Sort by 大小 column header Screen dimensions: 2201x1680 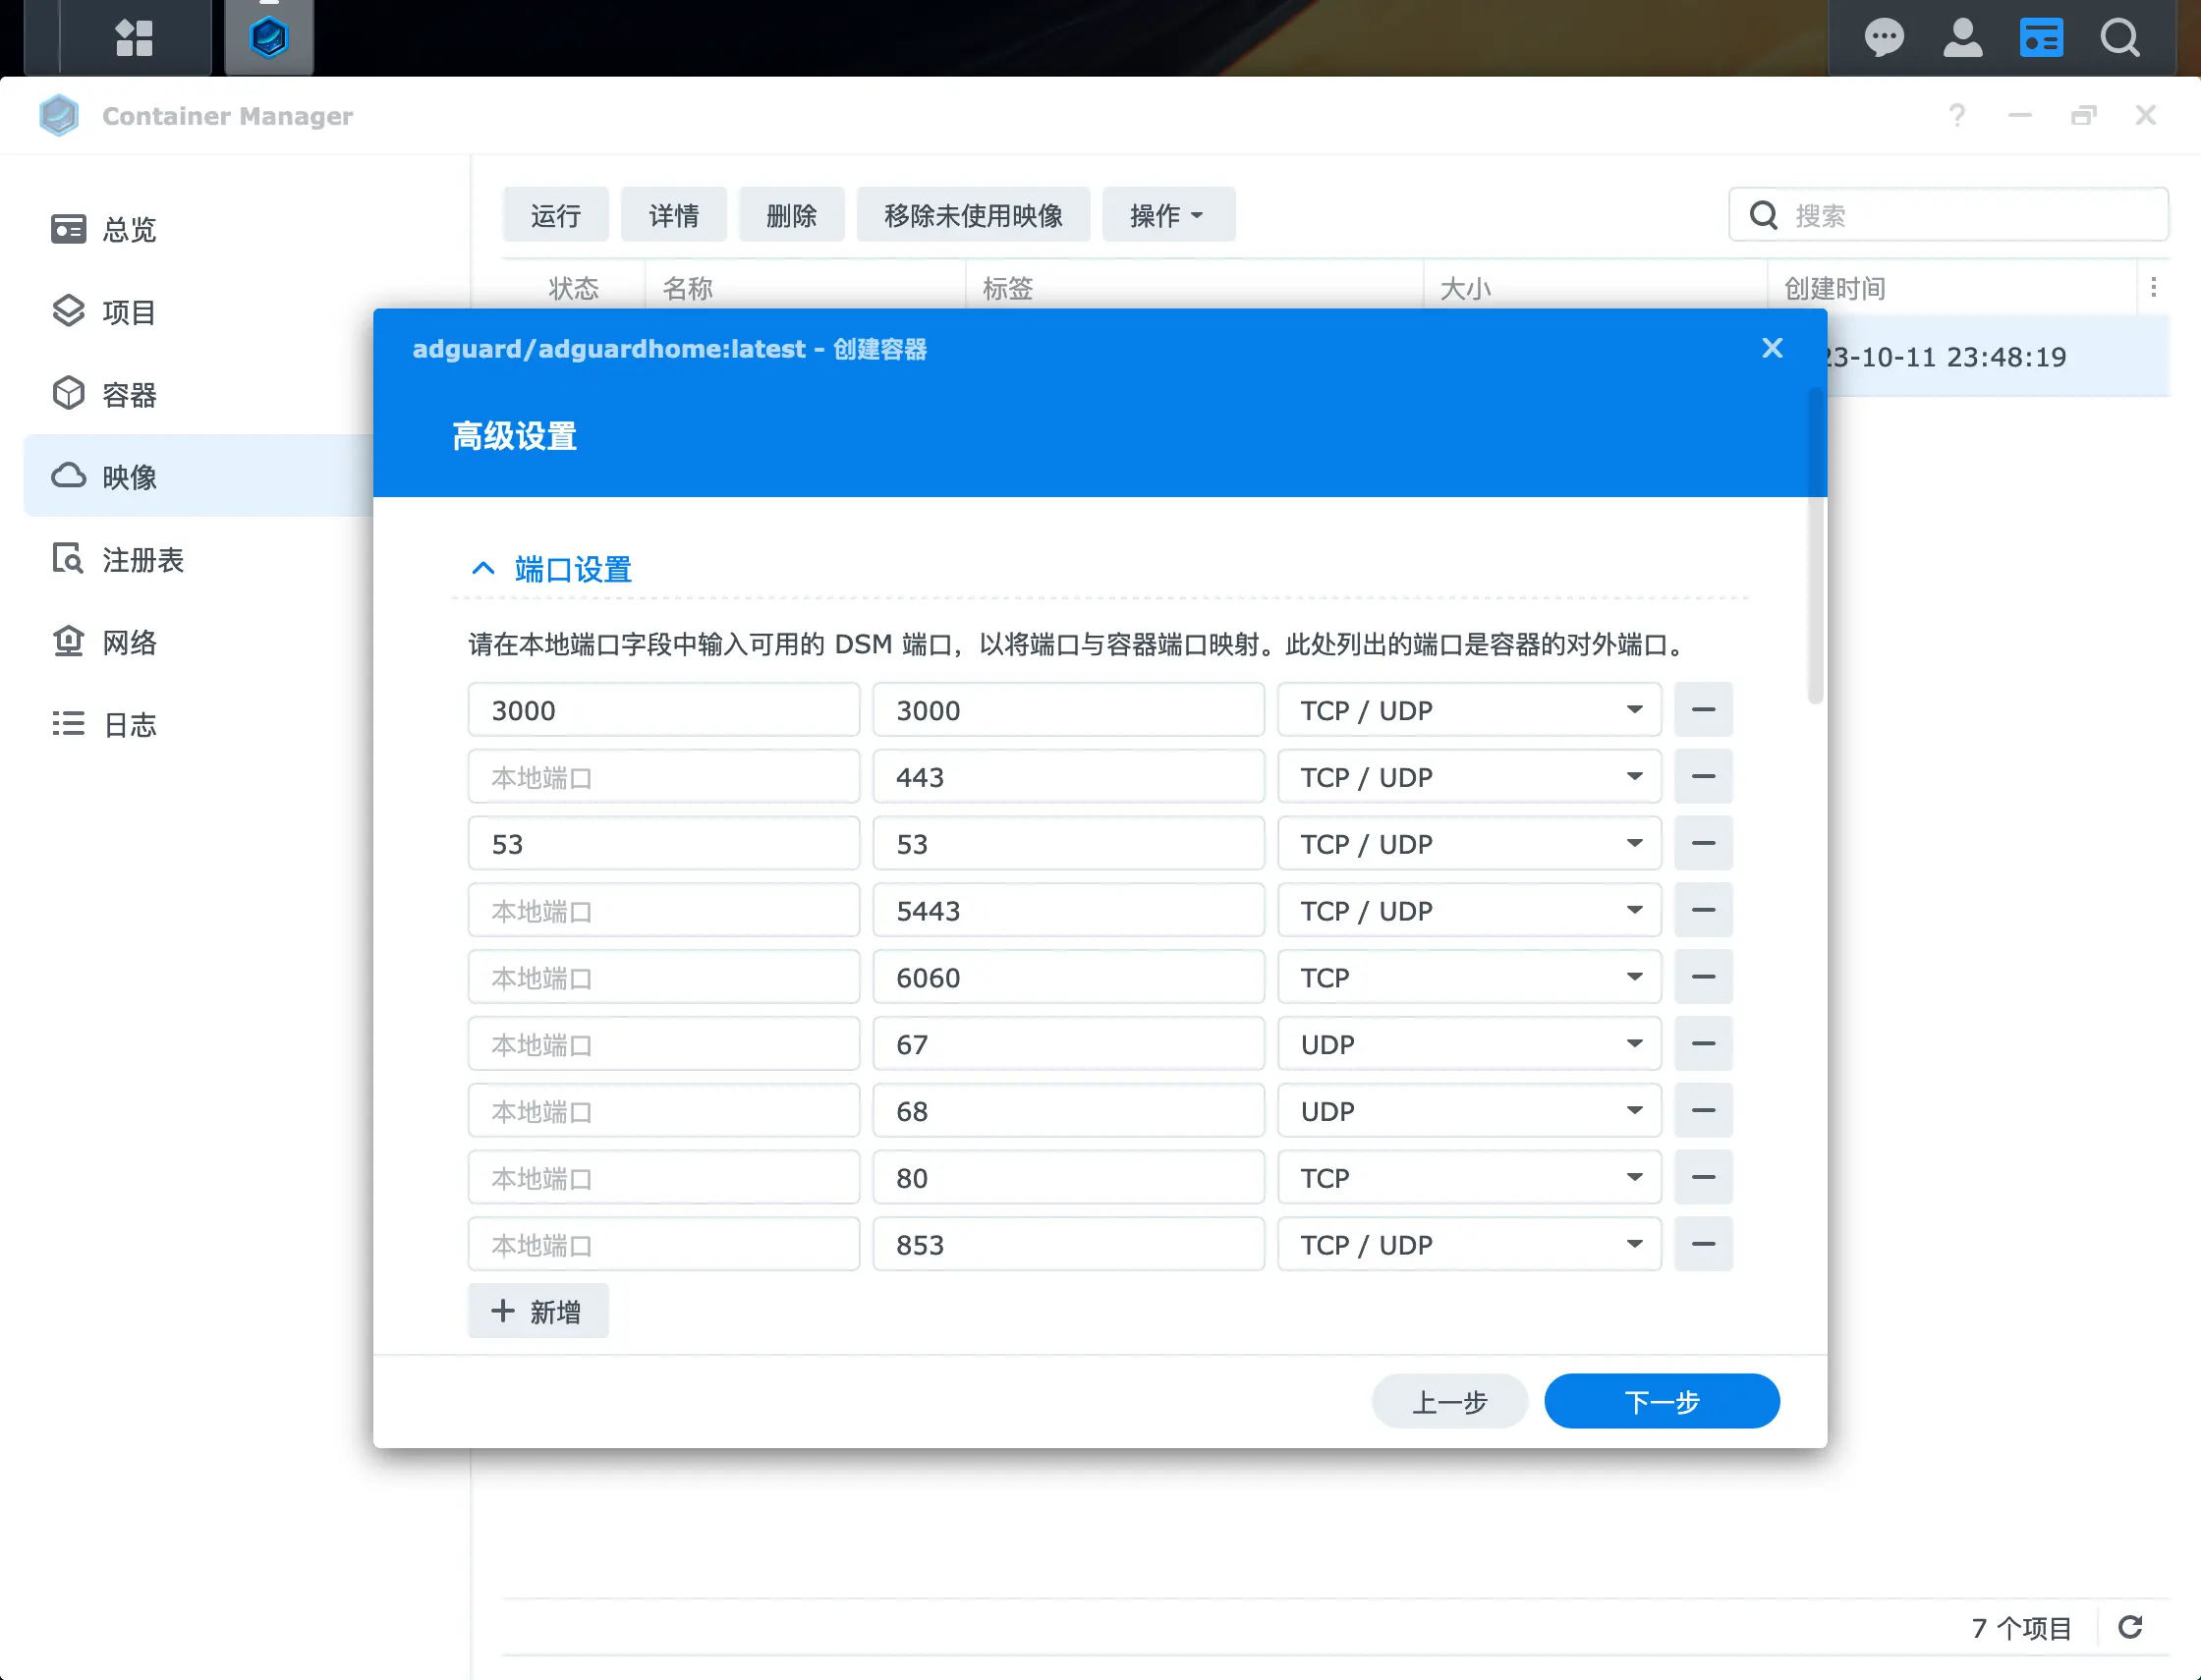pyautogui.click(x=1595, y=288)
